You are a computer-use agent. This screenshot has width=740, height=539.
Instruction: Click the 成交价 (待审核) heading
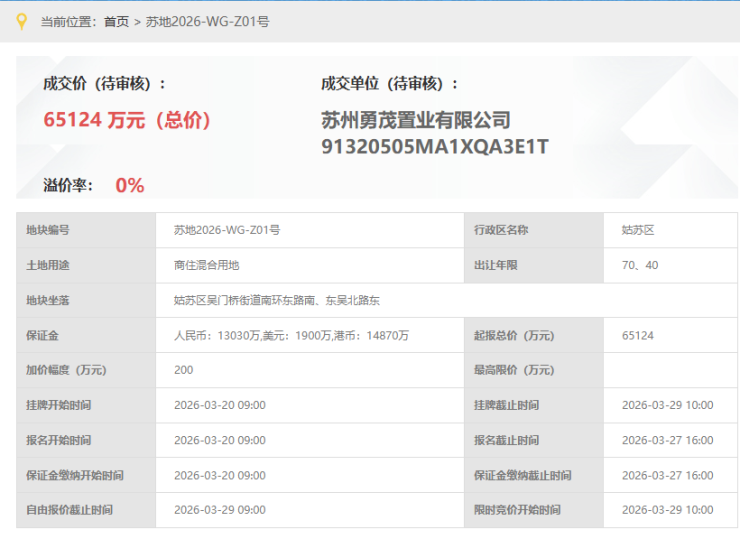[104, 84]
